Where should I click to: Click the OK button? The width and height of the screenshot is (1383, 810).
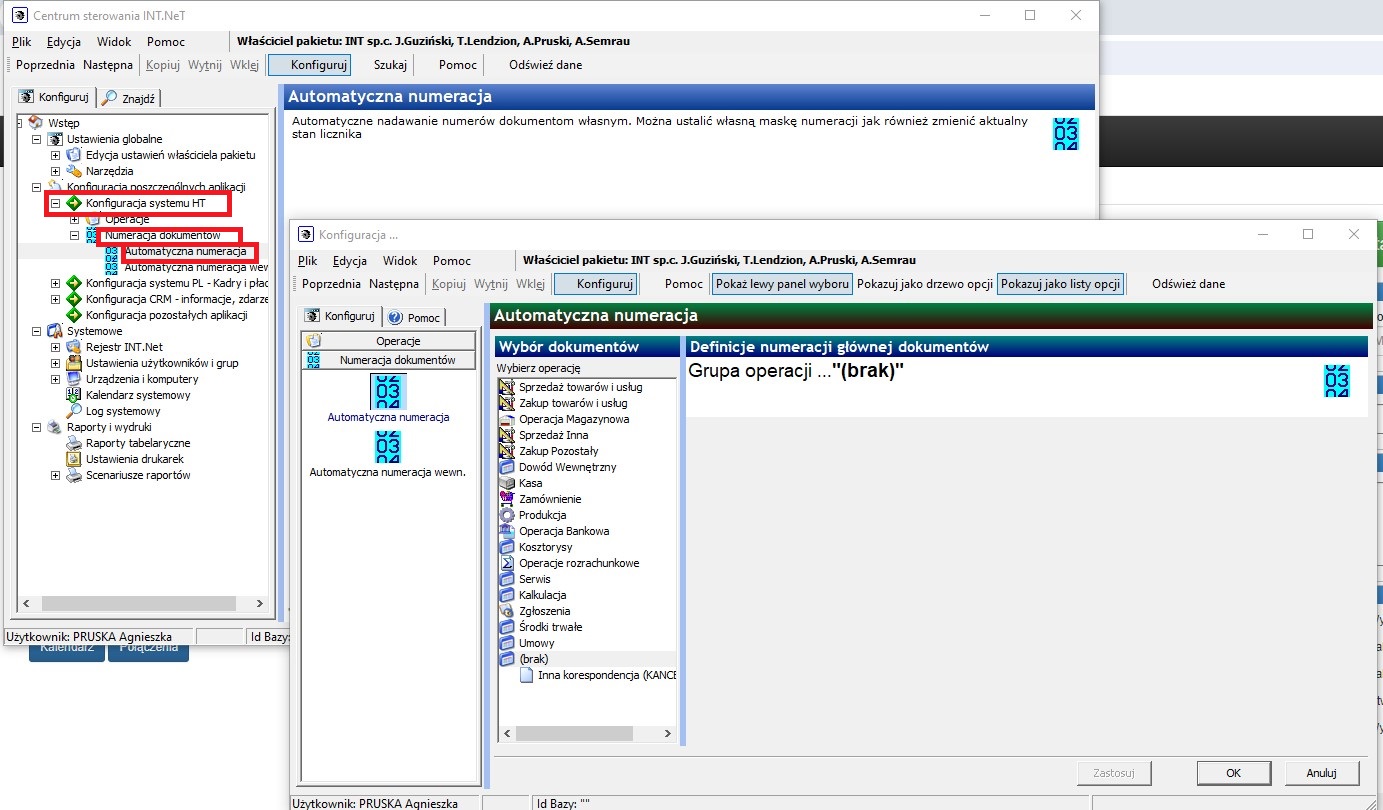tap(1233, 773)
